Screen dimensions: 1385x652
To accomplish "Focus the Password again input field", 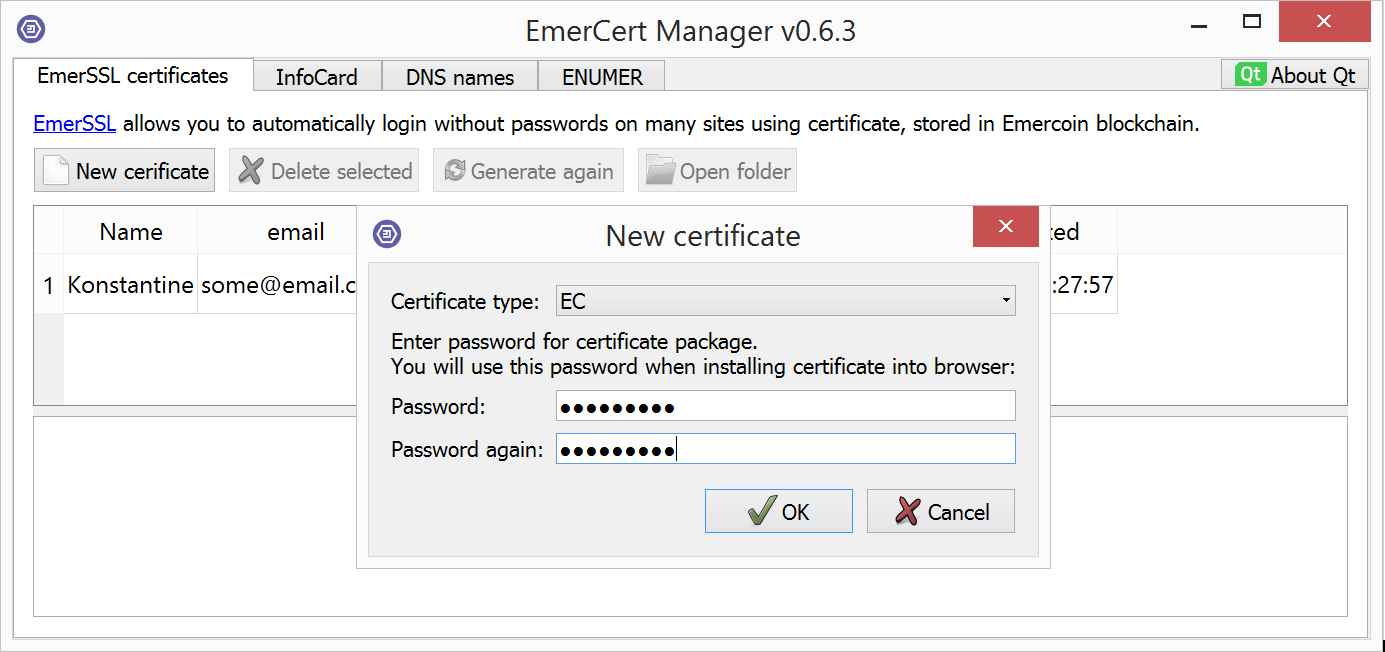I will coord(785,449).
